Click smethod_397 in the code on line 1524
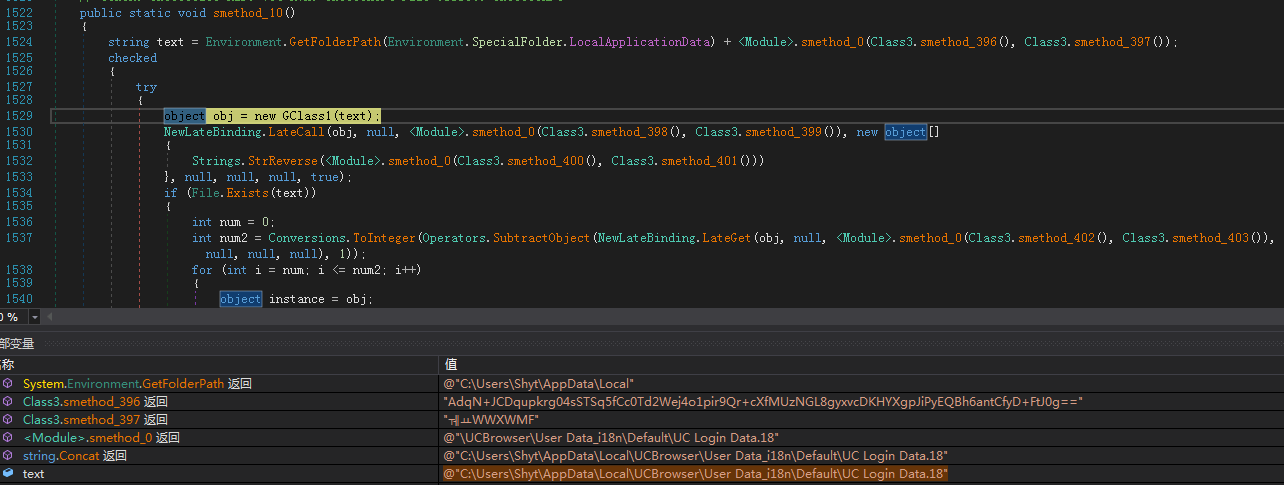Screen dimensions: 1284x485 (1112, 42)
